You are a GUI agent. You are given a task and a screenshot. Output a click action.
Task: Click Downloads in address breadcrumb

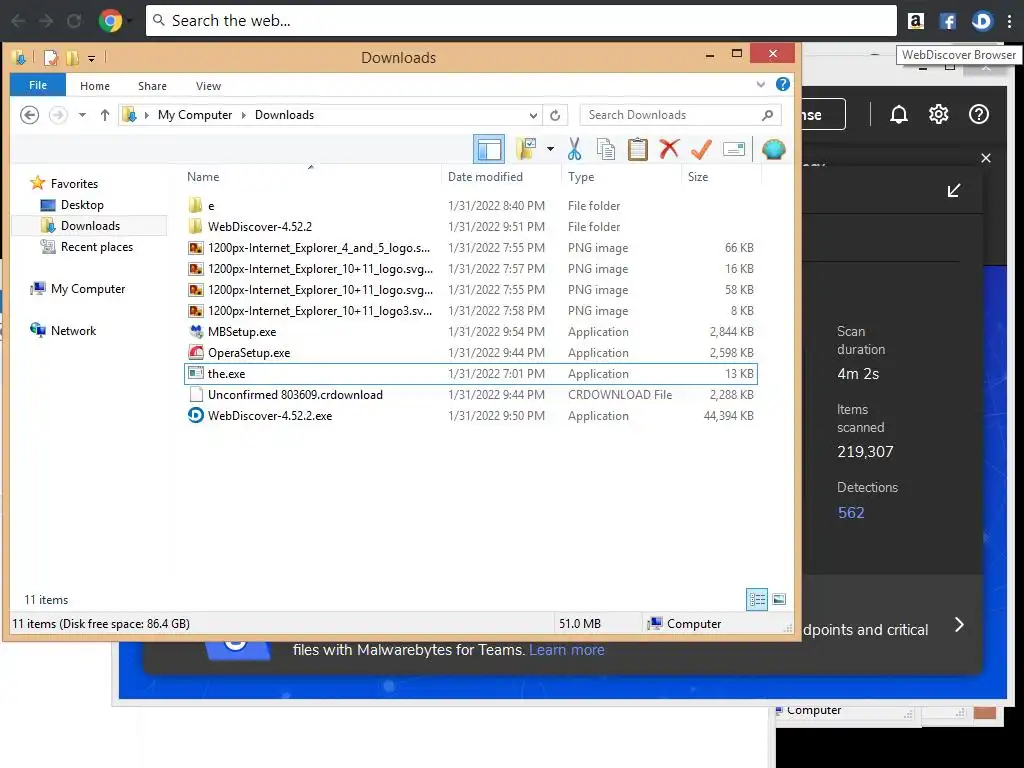click(284, 115)
